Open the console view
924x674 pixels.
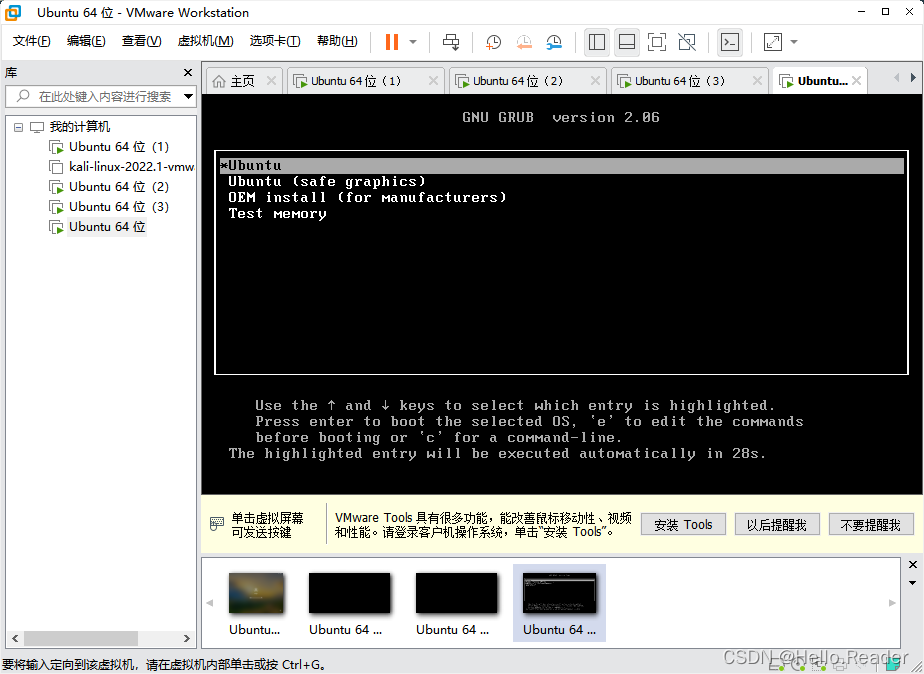pyautogui.click(x=730, y=42)
